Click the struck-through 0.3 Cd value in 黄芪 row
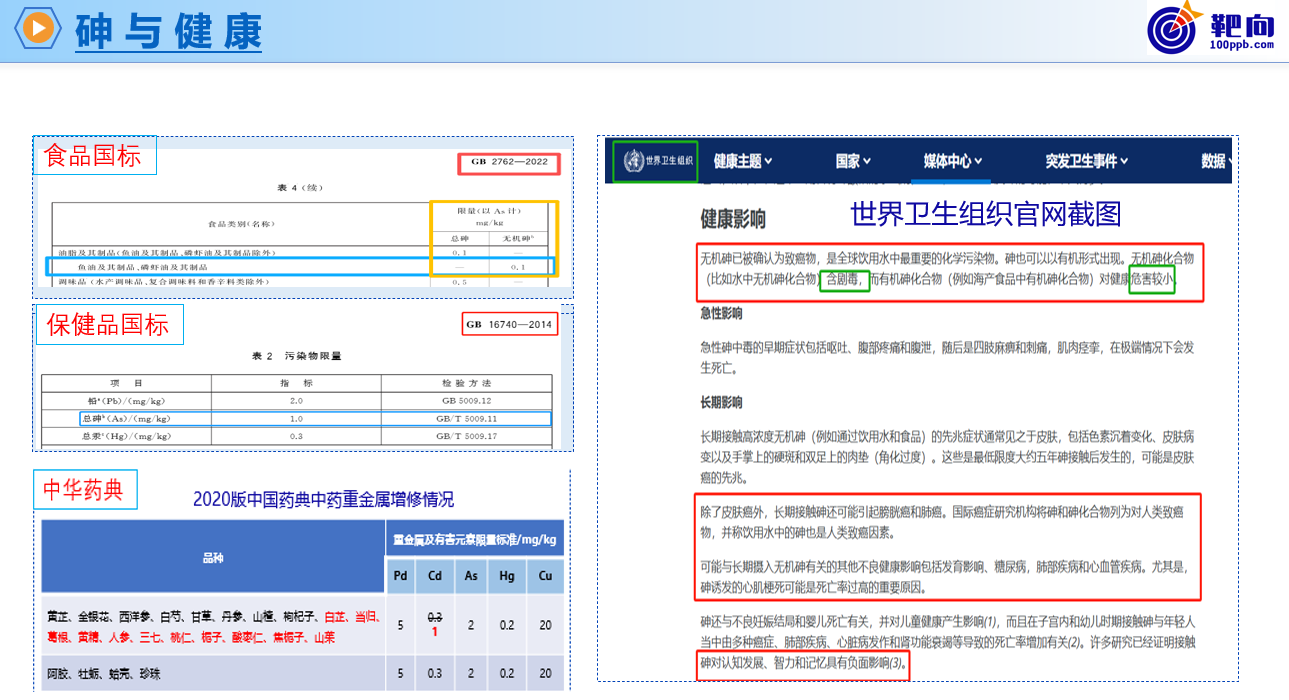 [435, 617]
